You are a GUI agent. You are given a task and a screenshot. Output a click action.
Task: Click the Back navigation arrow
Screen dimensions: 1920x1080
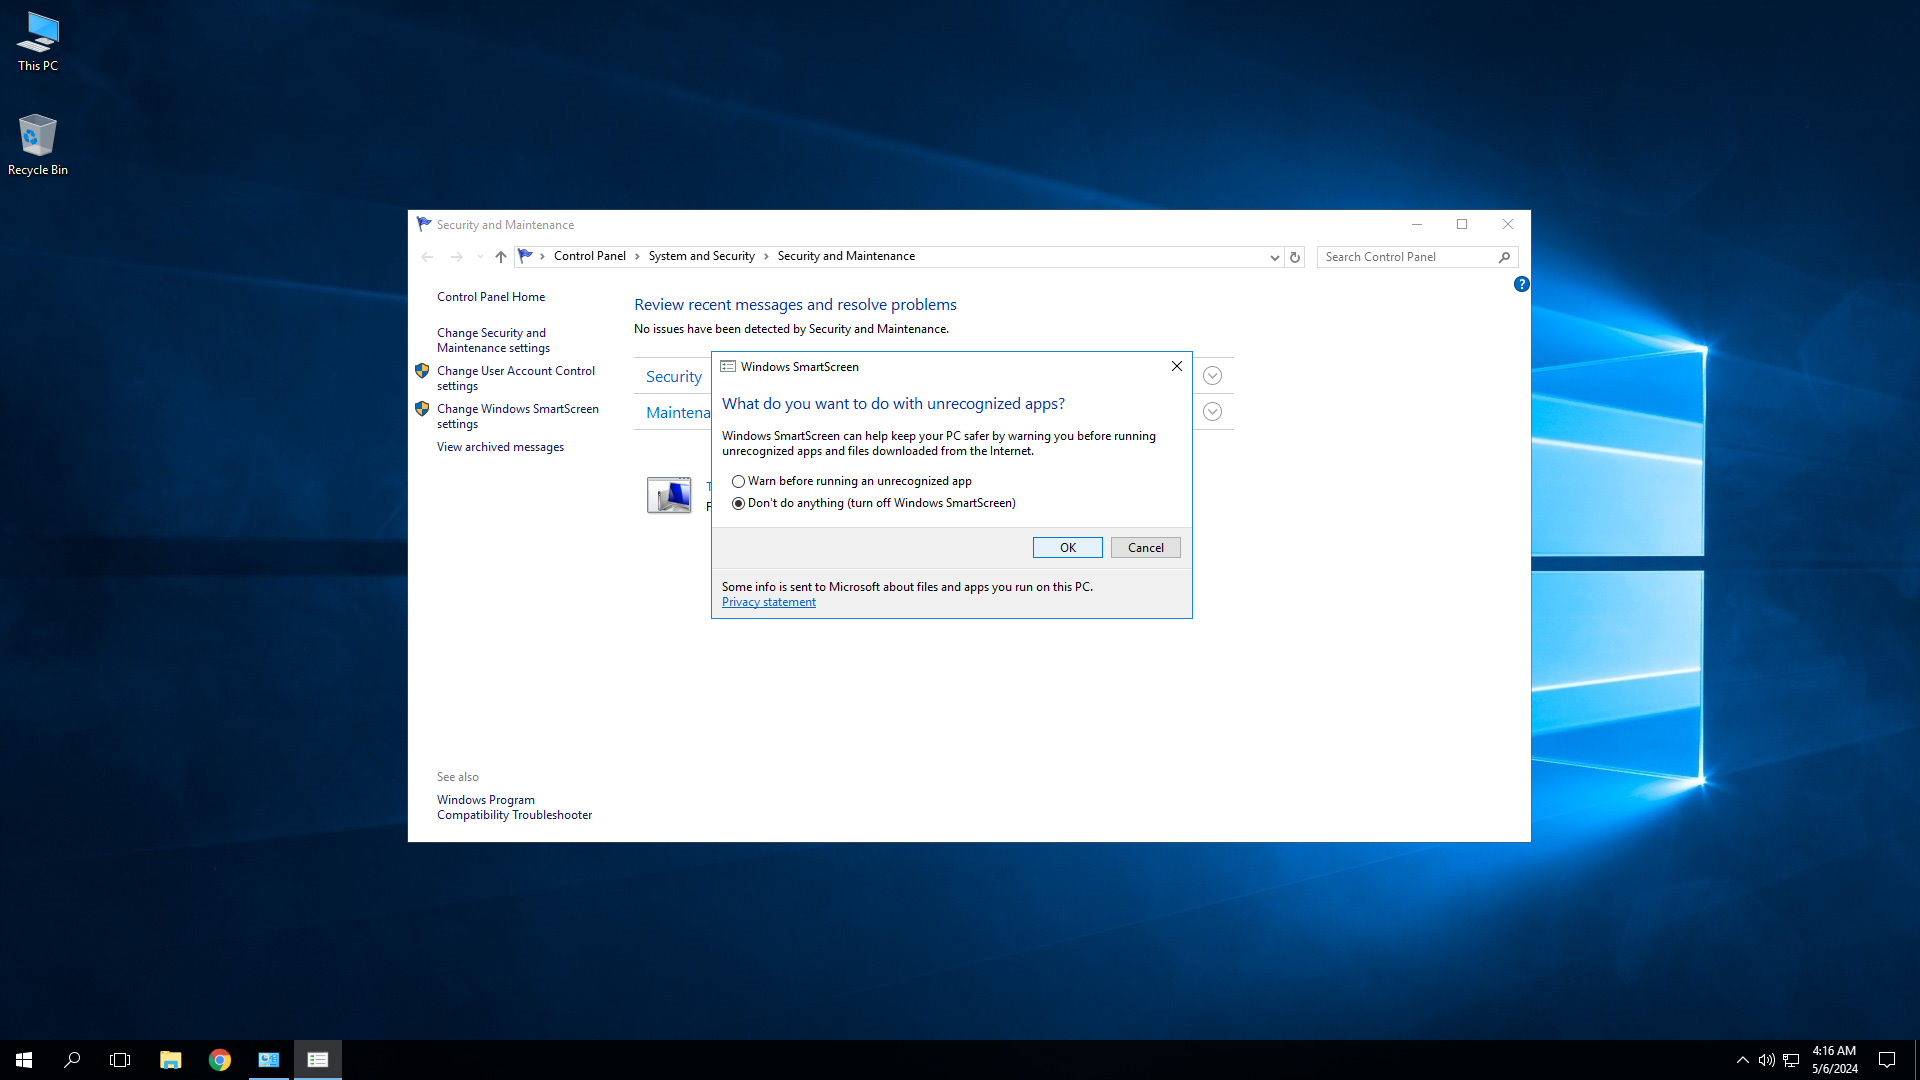tap(427, 257)
